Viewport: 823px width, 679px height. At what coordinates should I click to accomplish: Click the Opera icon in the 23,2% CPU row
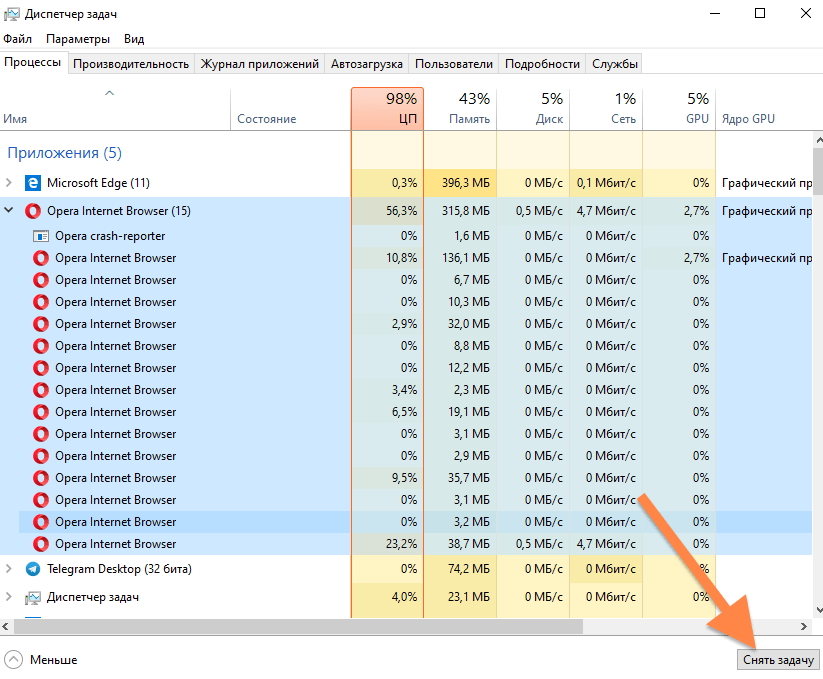41,544
